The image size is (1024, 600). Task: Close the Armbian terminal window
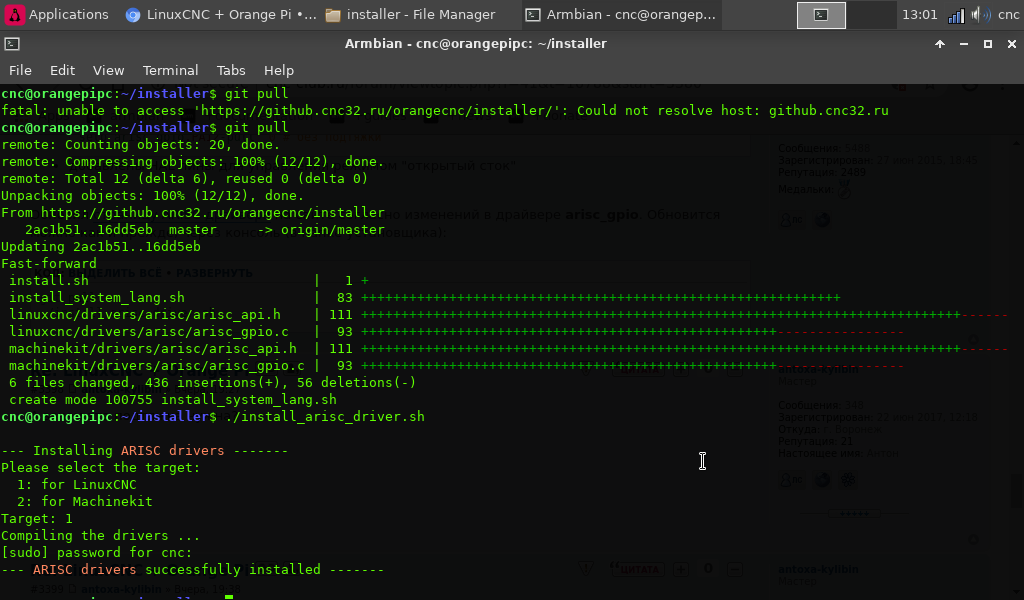pos(1010,44)
